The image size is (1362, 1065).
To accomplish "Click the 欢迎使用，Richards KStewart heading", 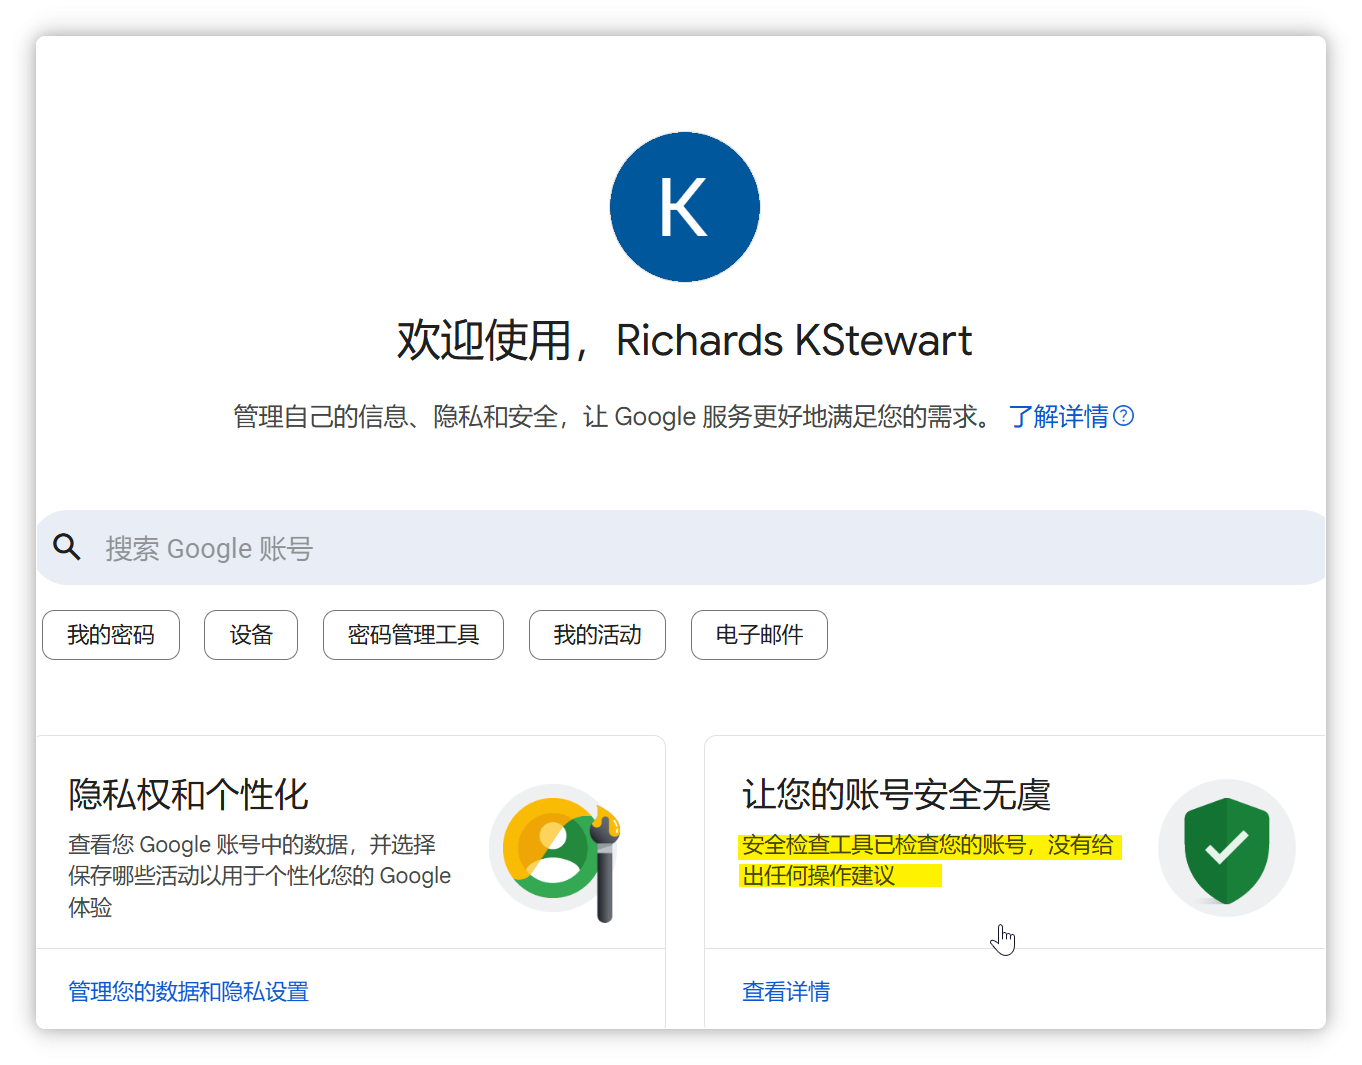I will pyautogui.click(x=685, y=340).
